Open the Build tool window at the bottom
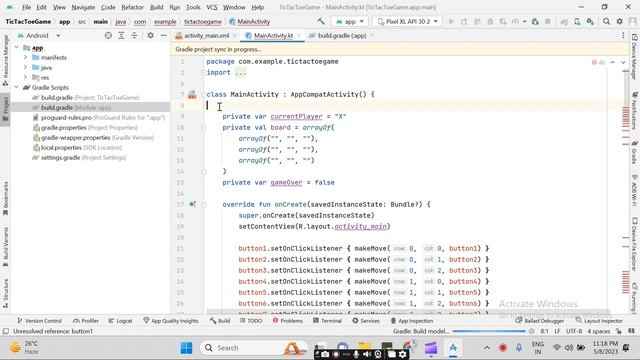 click(x=220, y=321)
